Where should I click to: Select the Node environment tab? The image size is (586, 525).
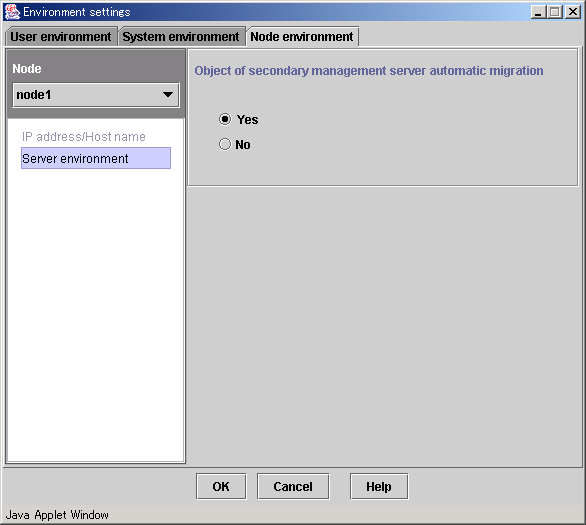tap(302, 37)
